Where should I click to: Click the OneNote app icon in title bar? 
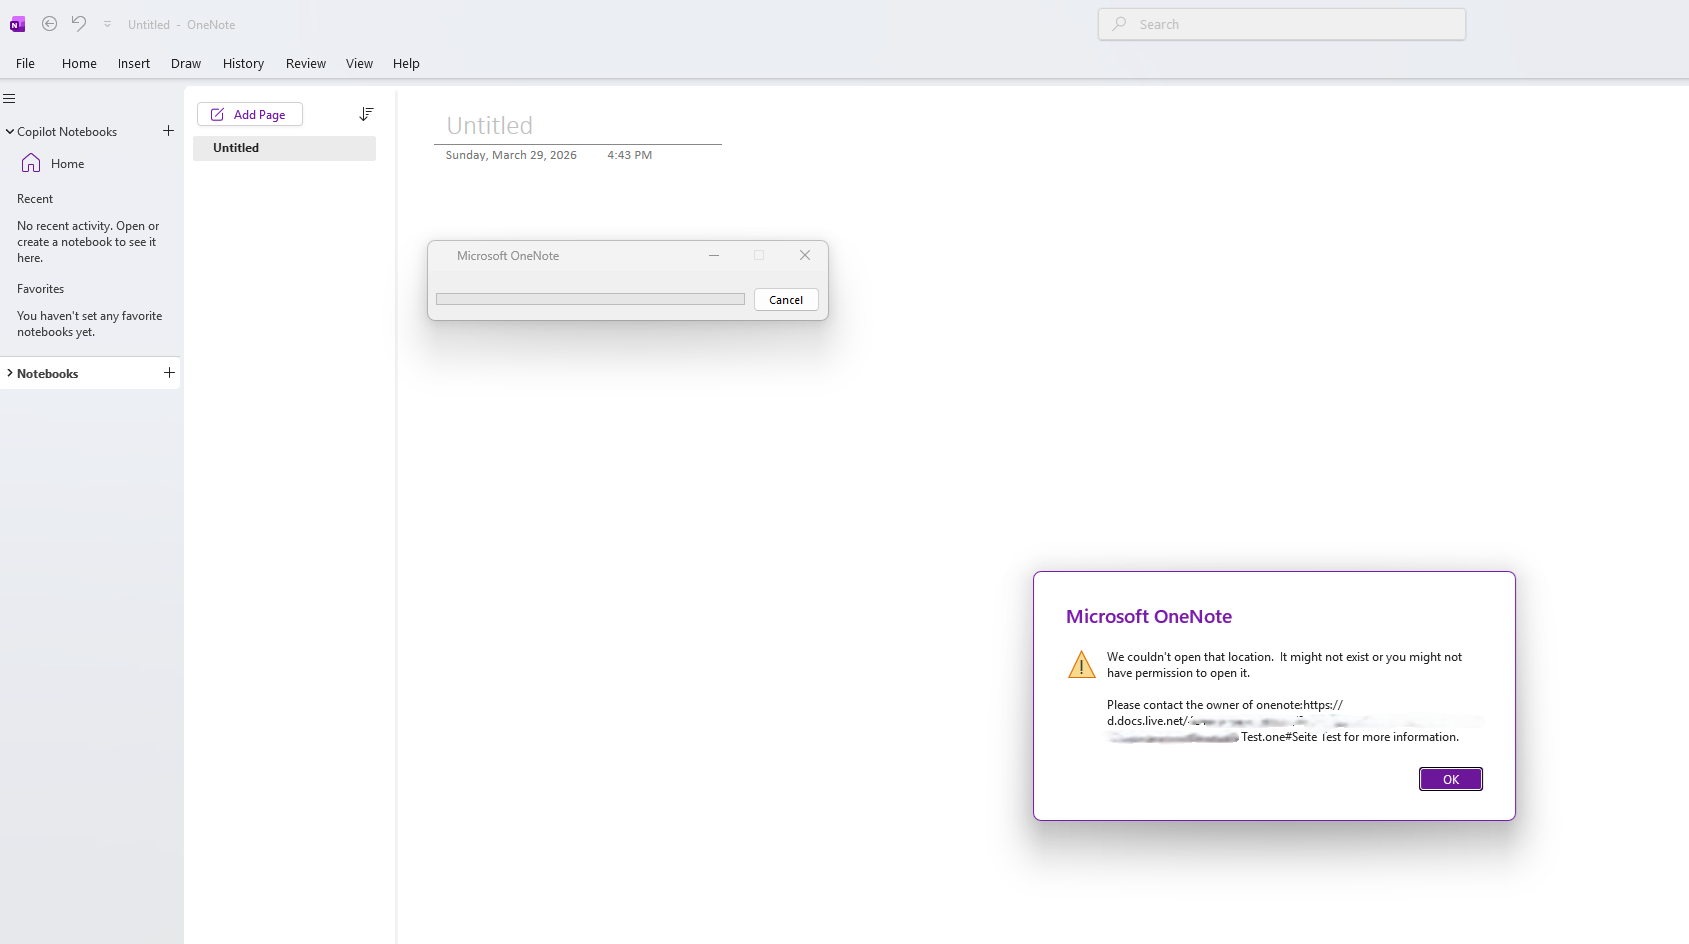click(x=17, y=24)
